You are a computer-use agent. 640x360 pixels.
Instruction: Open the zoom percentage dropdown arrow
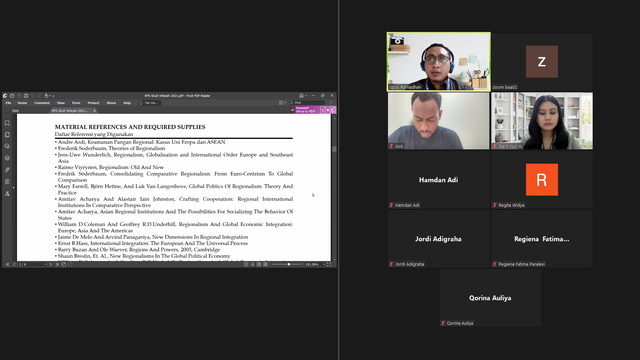[324, 264]
